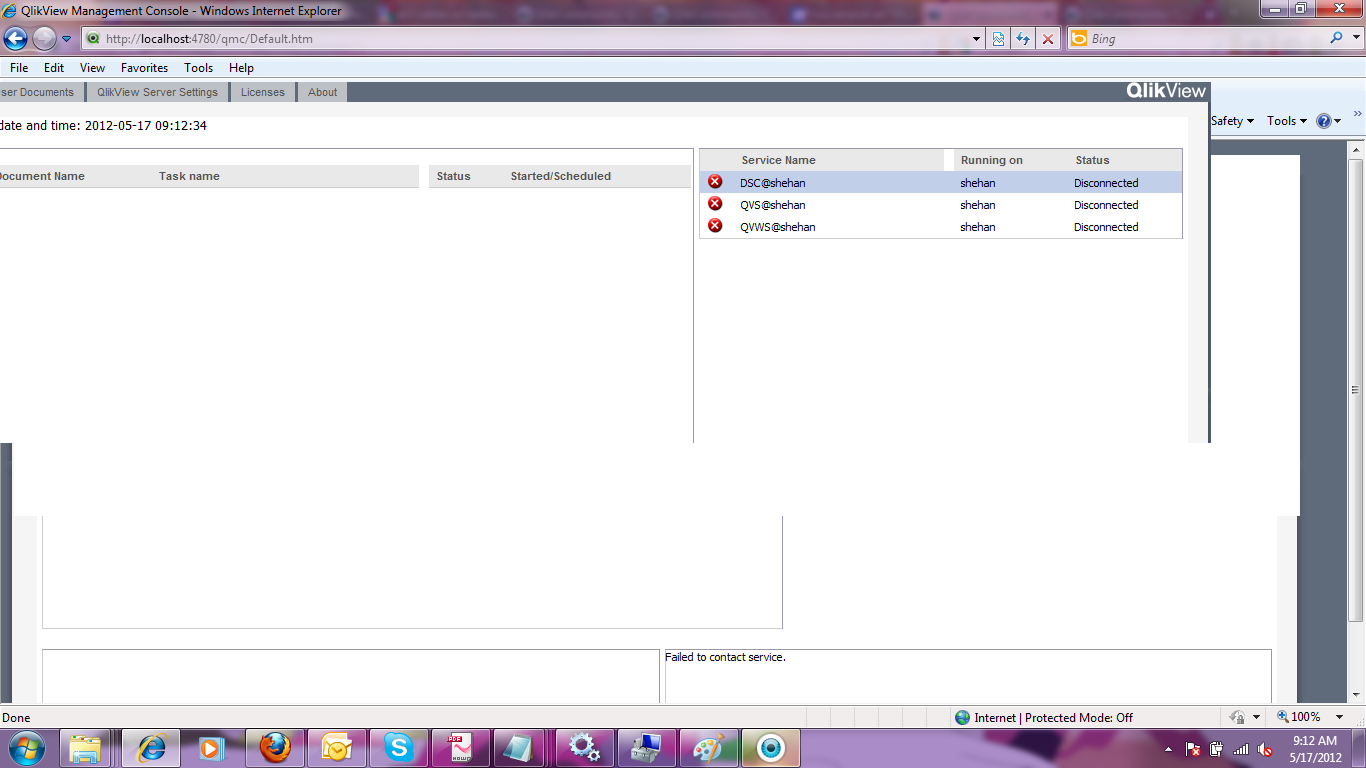The width and height of the screenshot is (1366, 768).
Task: Click the Started/Scheduled column header
Action: point(560,176)
